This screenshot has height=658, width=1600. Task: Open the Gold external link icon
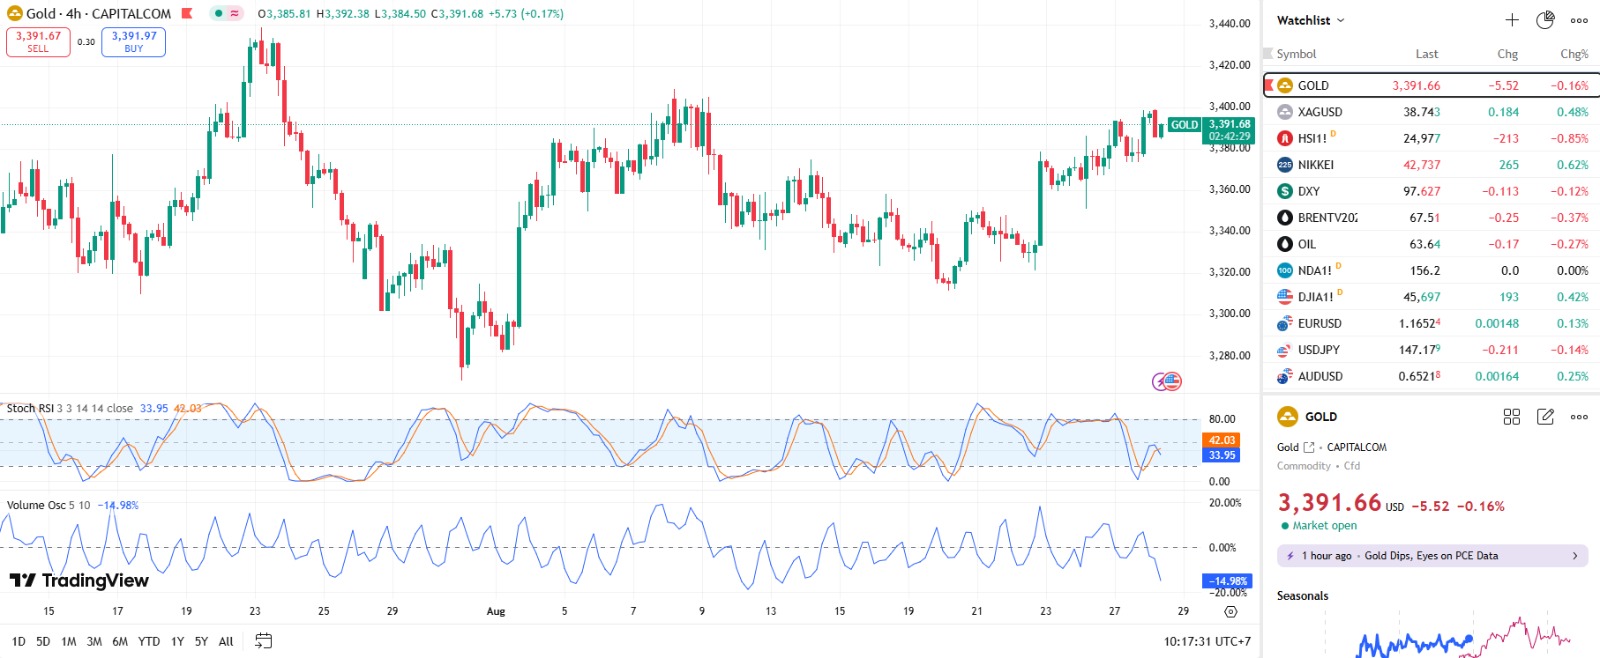1309,448
